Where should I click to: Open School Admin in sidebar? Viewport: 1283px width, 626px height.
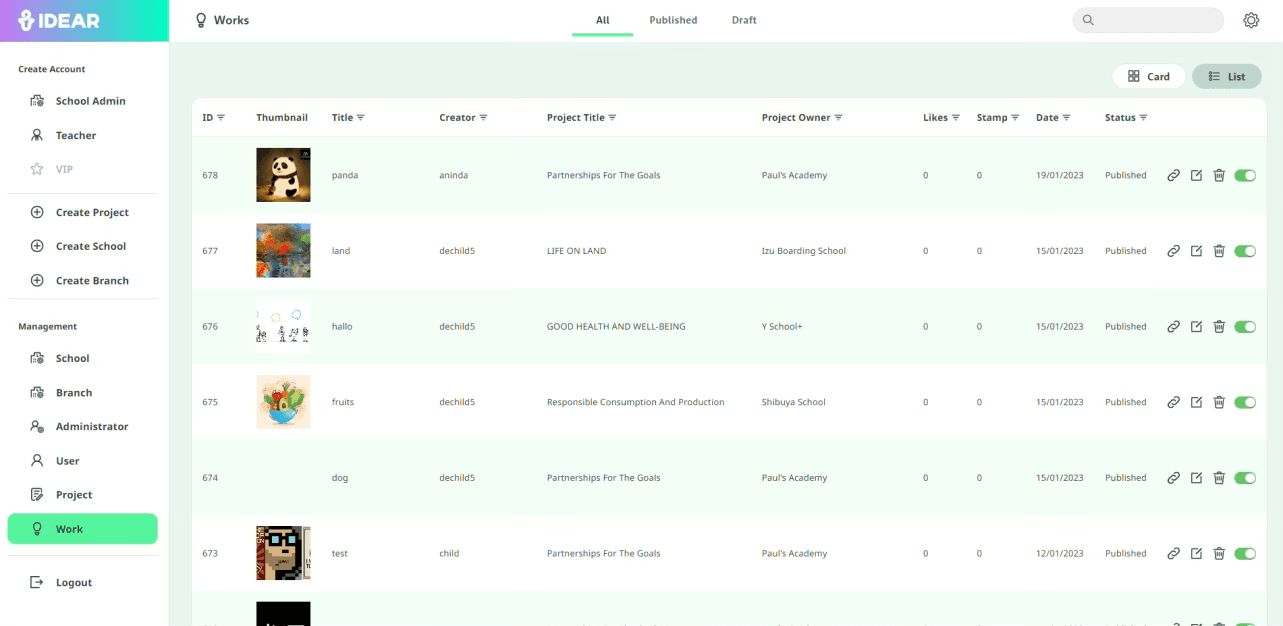click(x=83, y=101)
